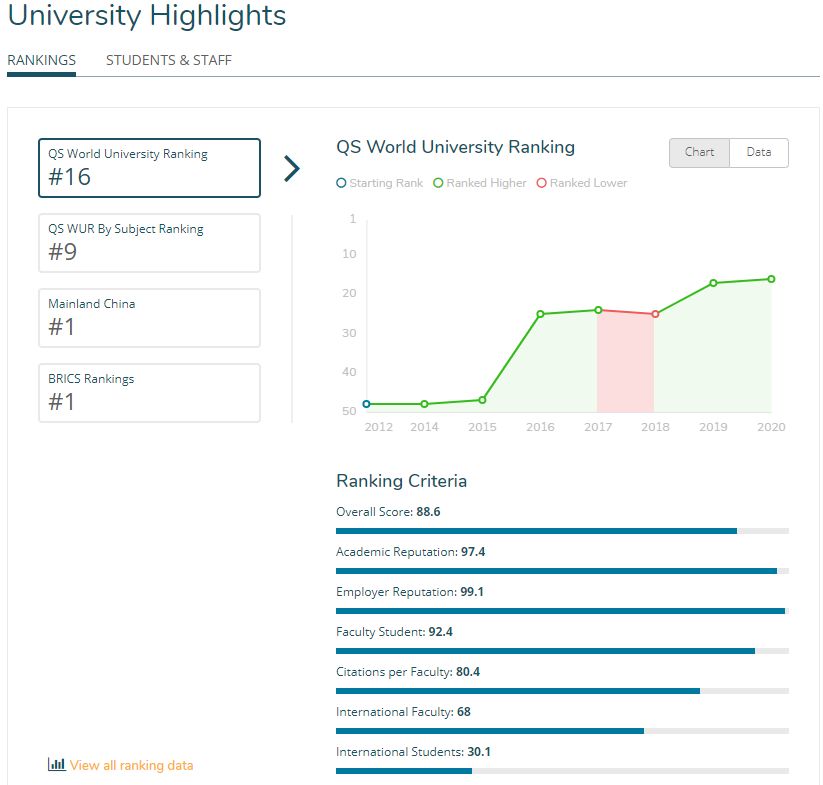The height and width of the screenshot is (785, 823).
Task: Click the 2019 data point on chart
Action: [x=713, y=283]
